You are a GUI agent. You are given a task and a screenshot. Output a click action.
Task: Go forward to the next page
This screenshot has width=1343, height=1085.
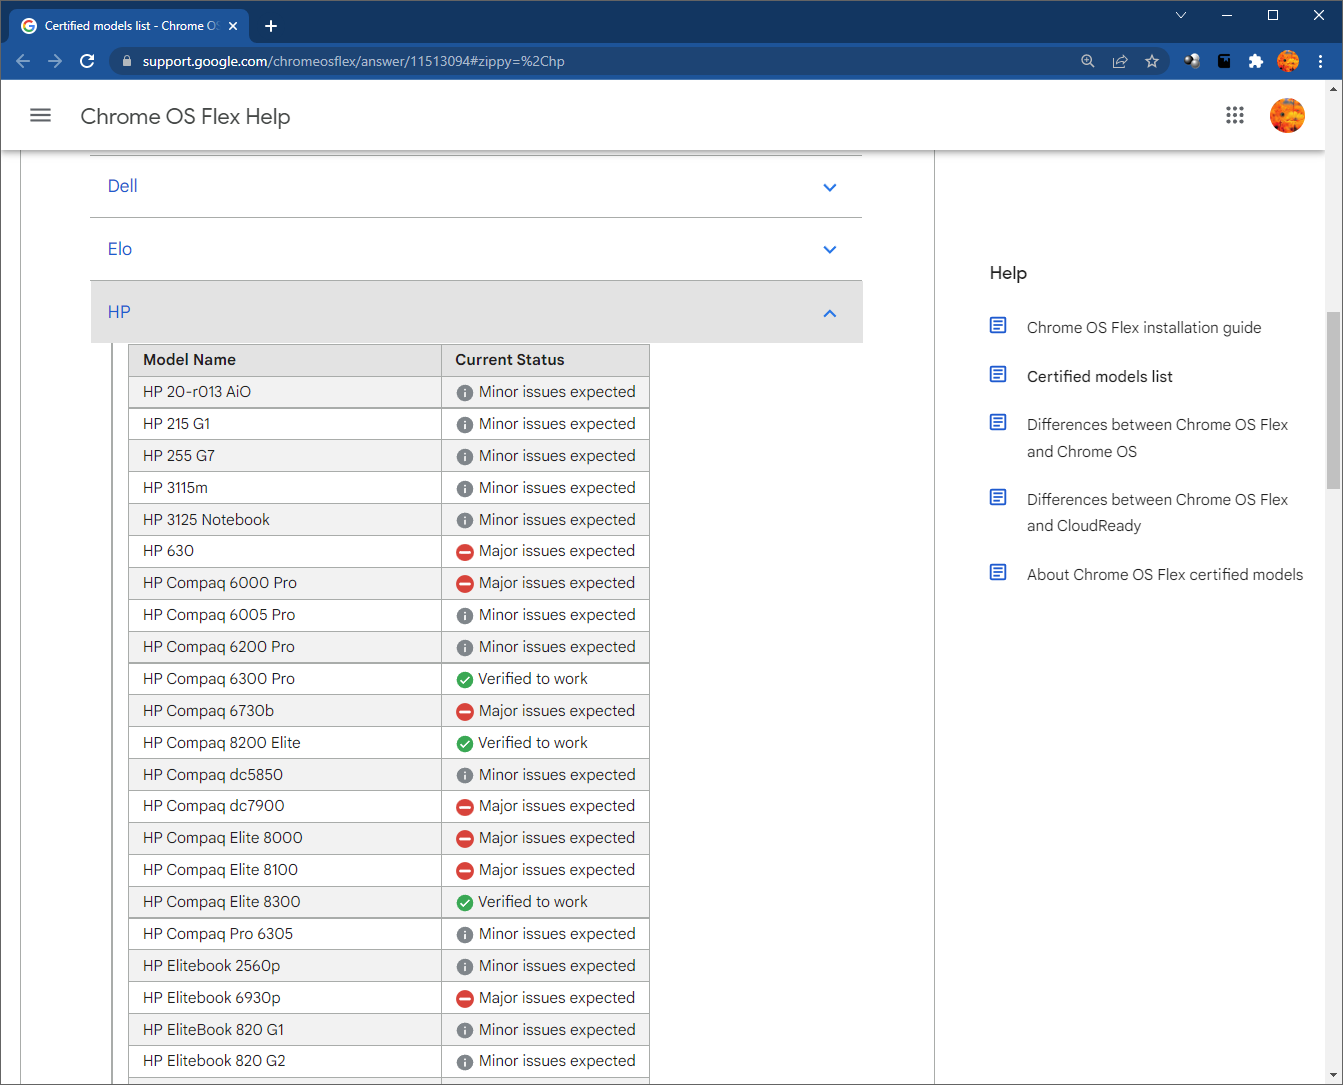click(55, 61)
